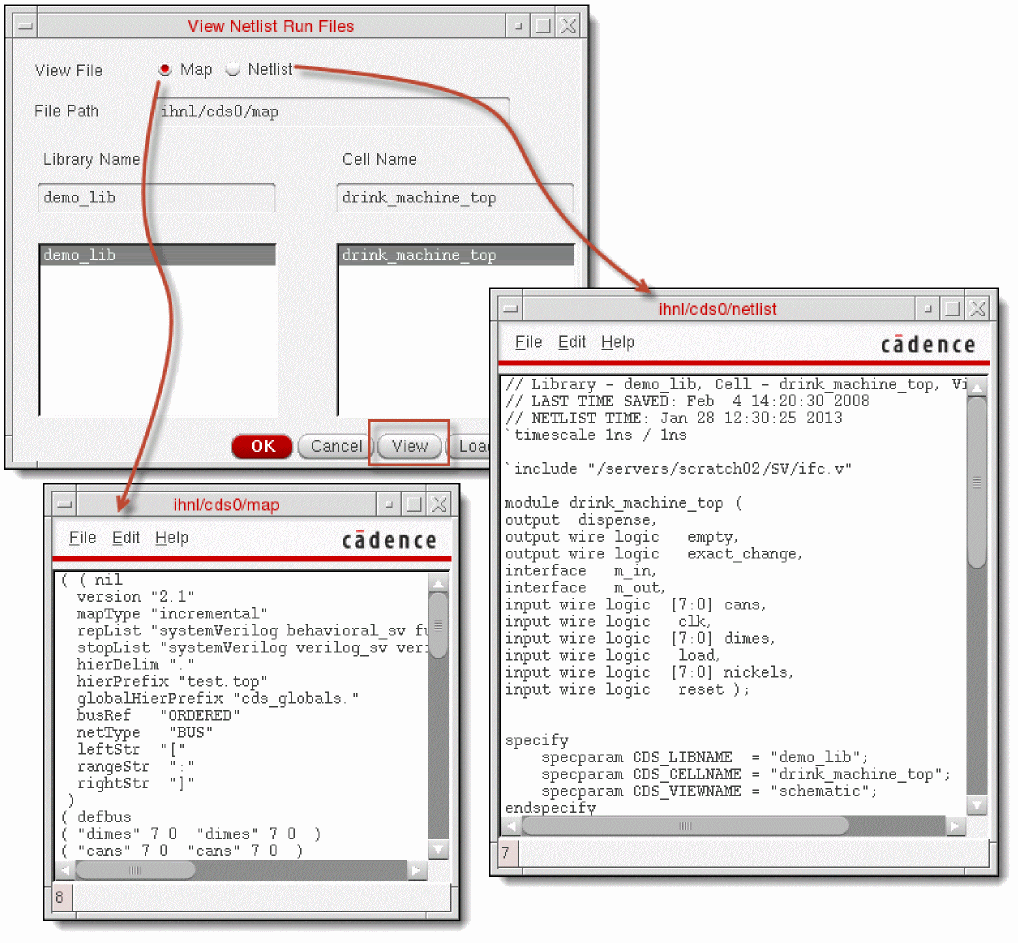The image size is (1018, 943).
Task: Close the ihnl/cds0/map window
Action: coord(439,504)
